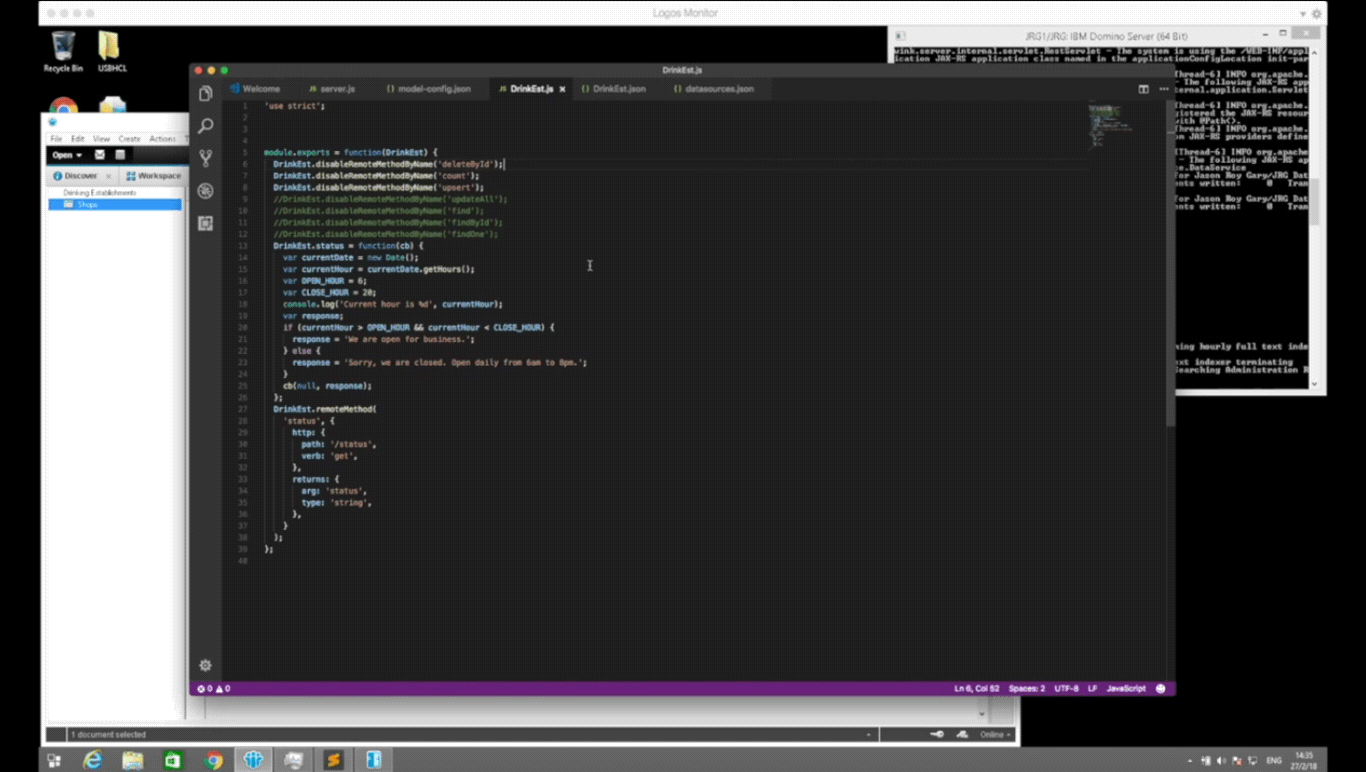Select the Shops view in navigator
The image size is (1366, 772).
tap(115, 204)
